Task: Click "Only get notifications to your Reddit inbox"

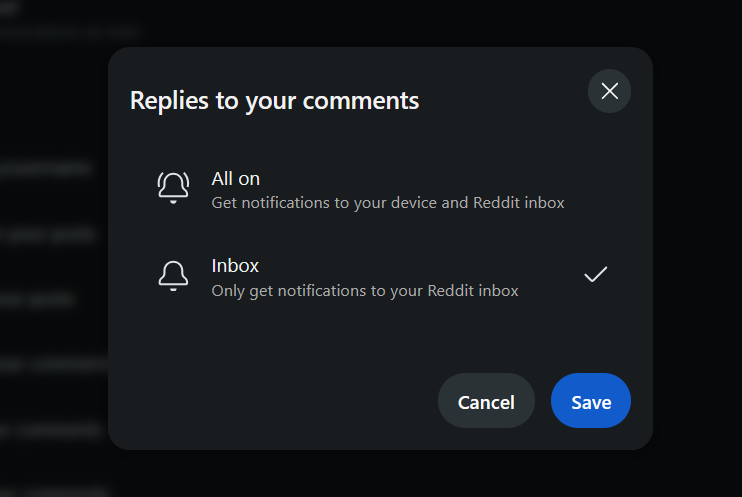Action: pyautogui.click(x=365, y=291)
